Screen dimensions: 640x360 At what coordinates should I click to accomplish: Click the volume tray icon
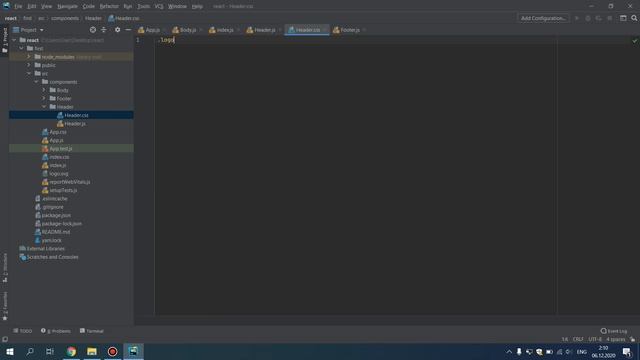click(x=568, y=352)
